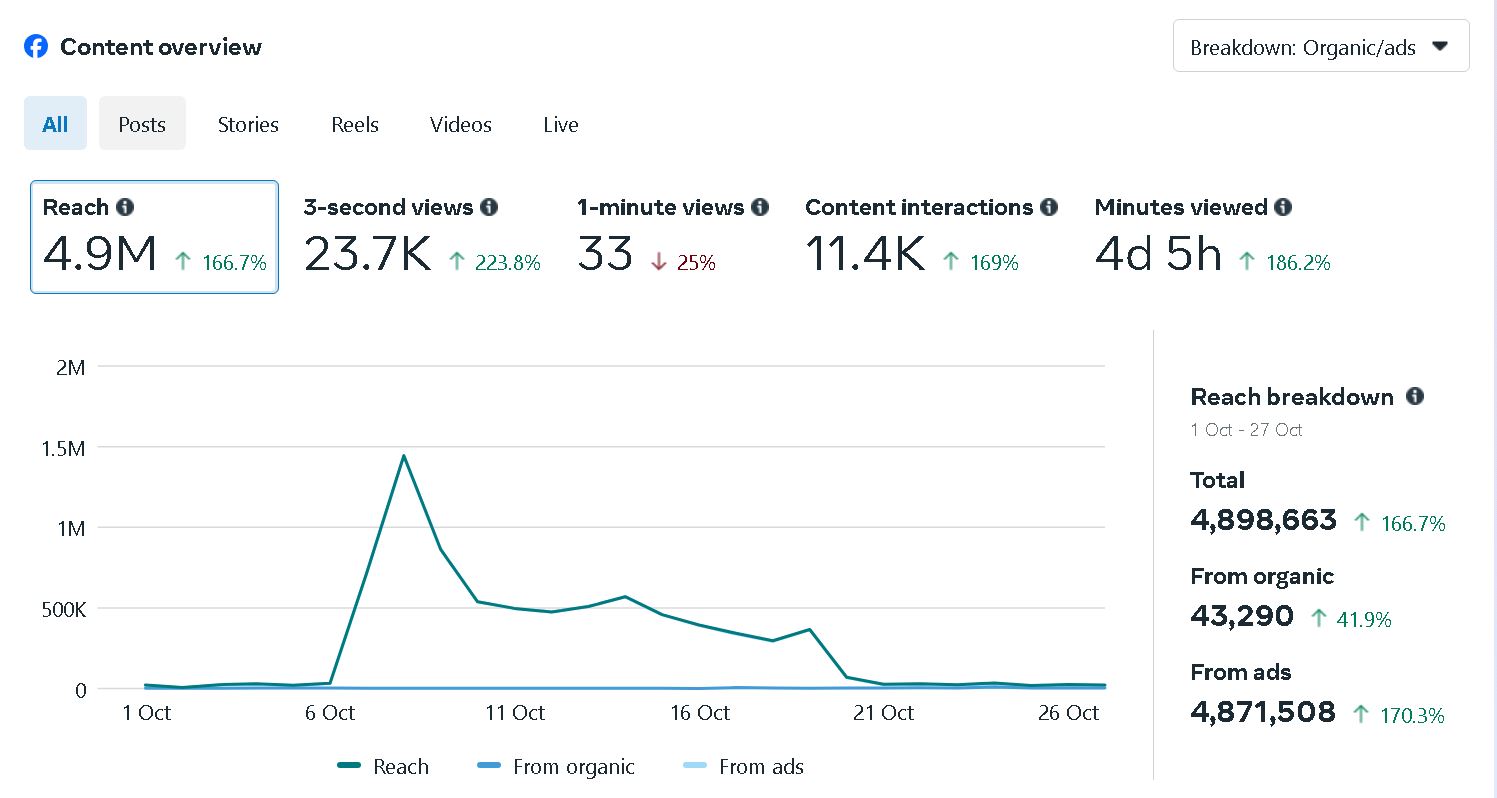
Task: Click info icon beside Content interactions
Action: pyautogui.click(x=1049, y=207)
